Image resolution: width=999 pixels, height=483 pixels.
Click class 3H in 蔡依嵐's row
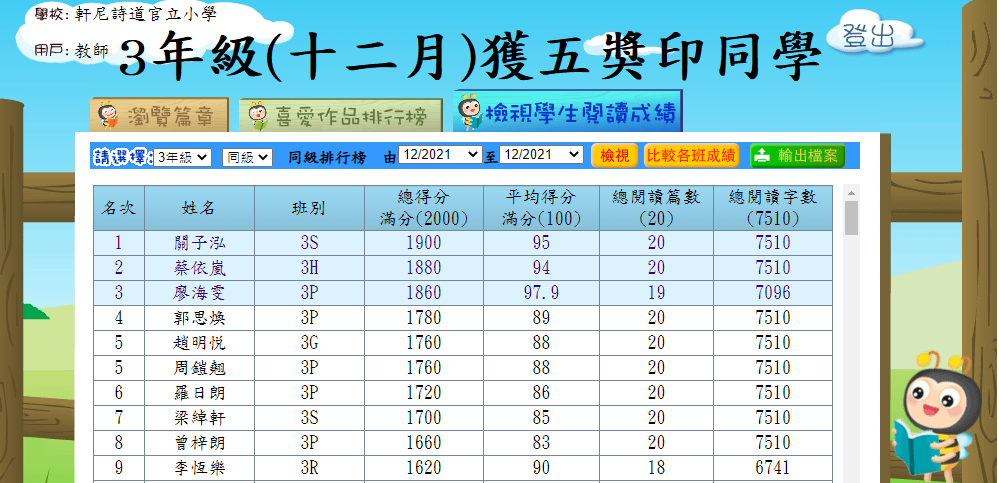pos(309,268)
